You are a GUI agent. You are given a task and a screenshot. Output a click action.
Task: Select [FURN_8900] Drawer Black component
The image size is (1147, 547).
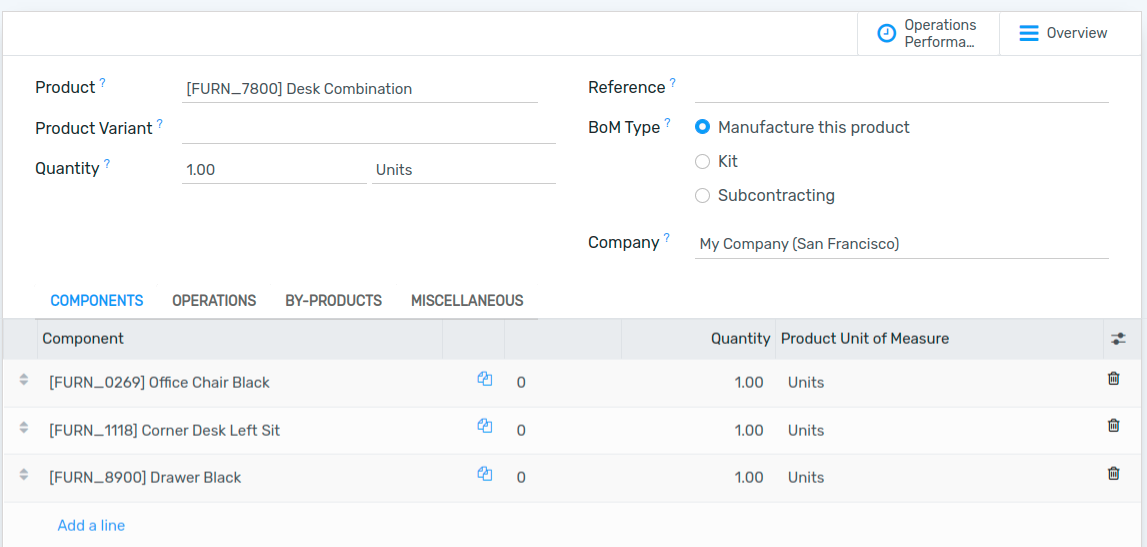[145, 478]
